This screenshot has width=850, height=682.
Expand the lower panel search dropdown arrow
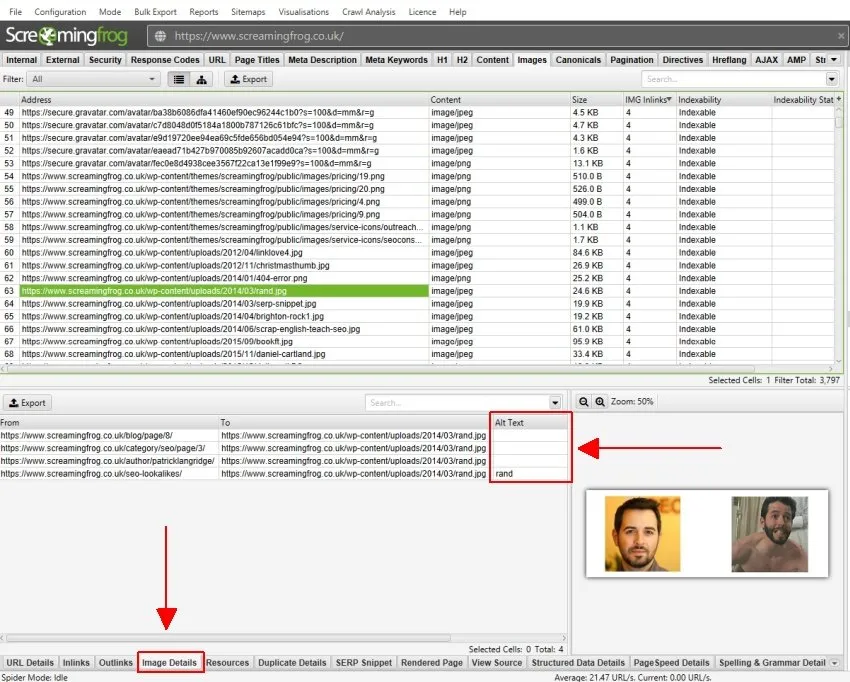pos(556,403)
